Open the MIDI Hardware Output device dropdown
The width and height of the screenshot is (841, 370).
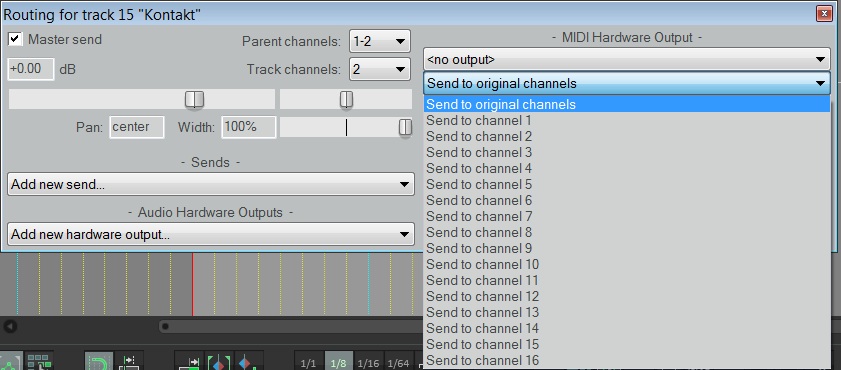coord(626,60)
